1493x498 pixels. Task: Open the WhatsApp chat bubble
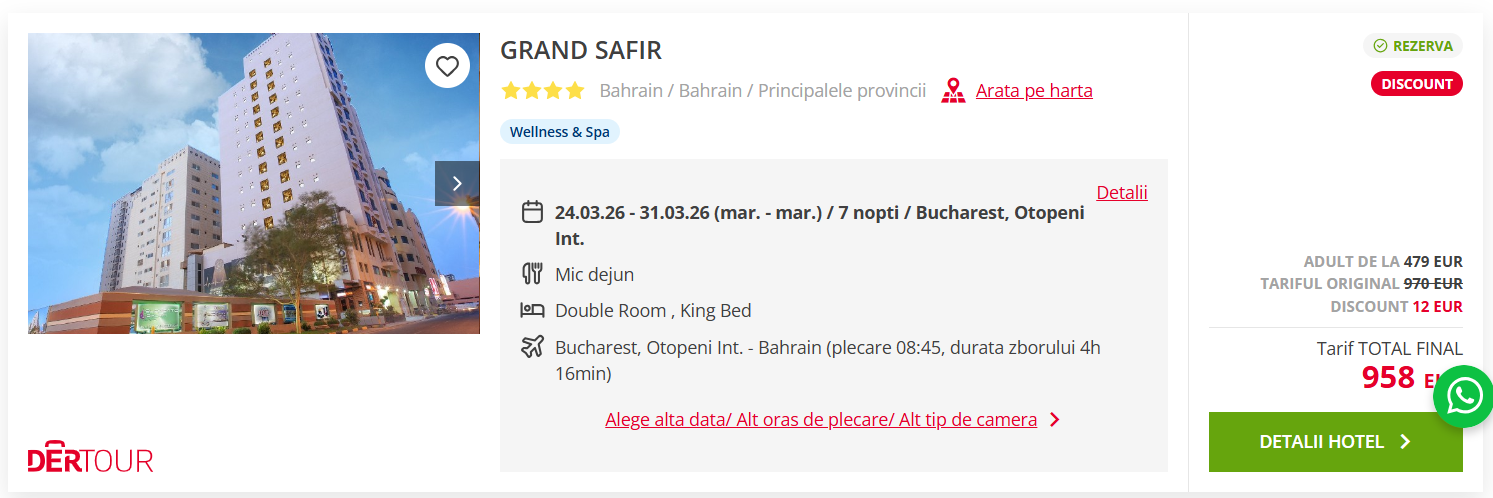[x=1464, y=397]
